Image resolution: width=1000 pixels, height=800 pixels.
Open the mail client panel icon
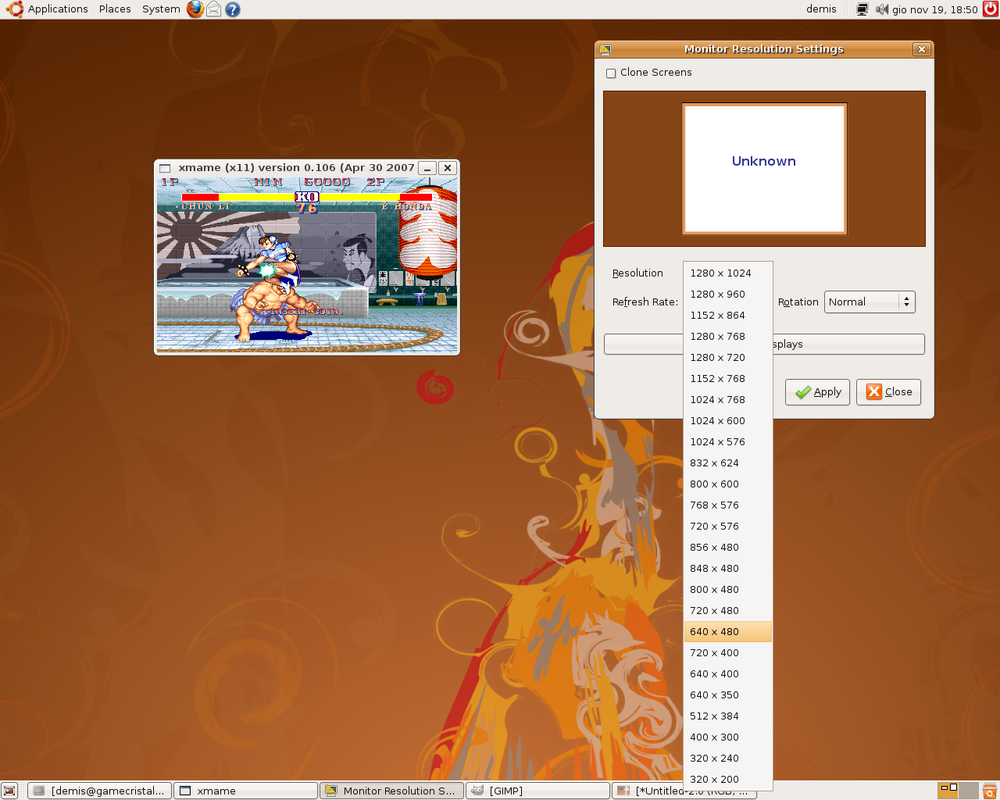(214, 9)
